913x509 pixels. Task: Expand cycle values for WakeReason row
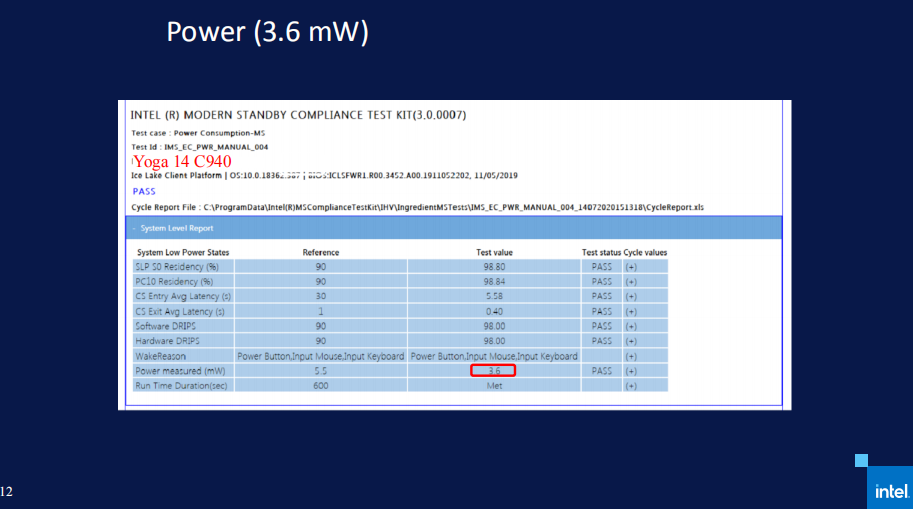tap(631, 356)
